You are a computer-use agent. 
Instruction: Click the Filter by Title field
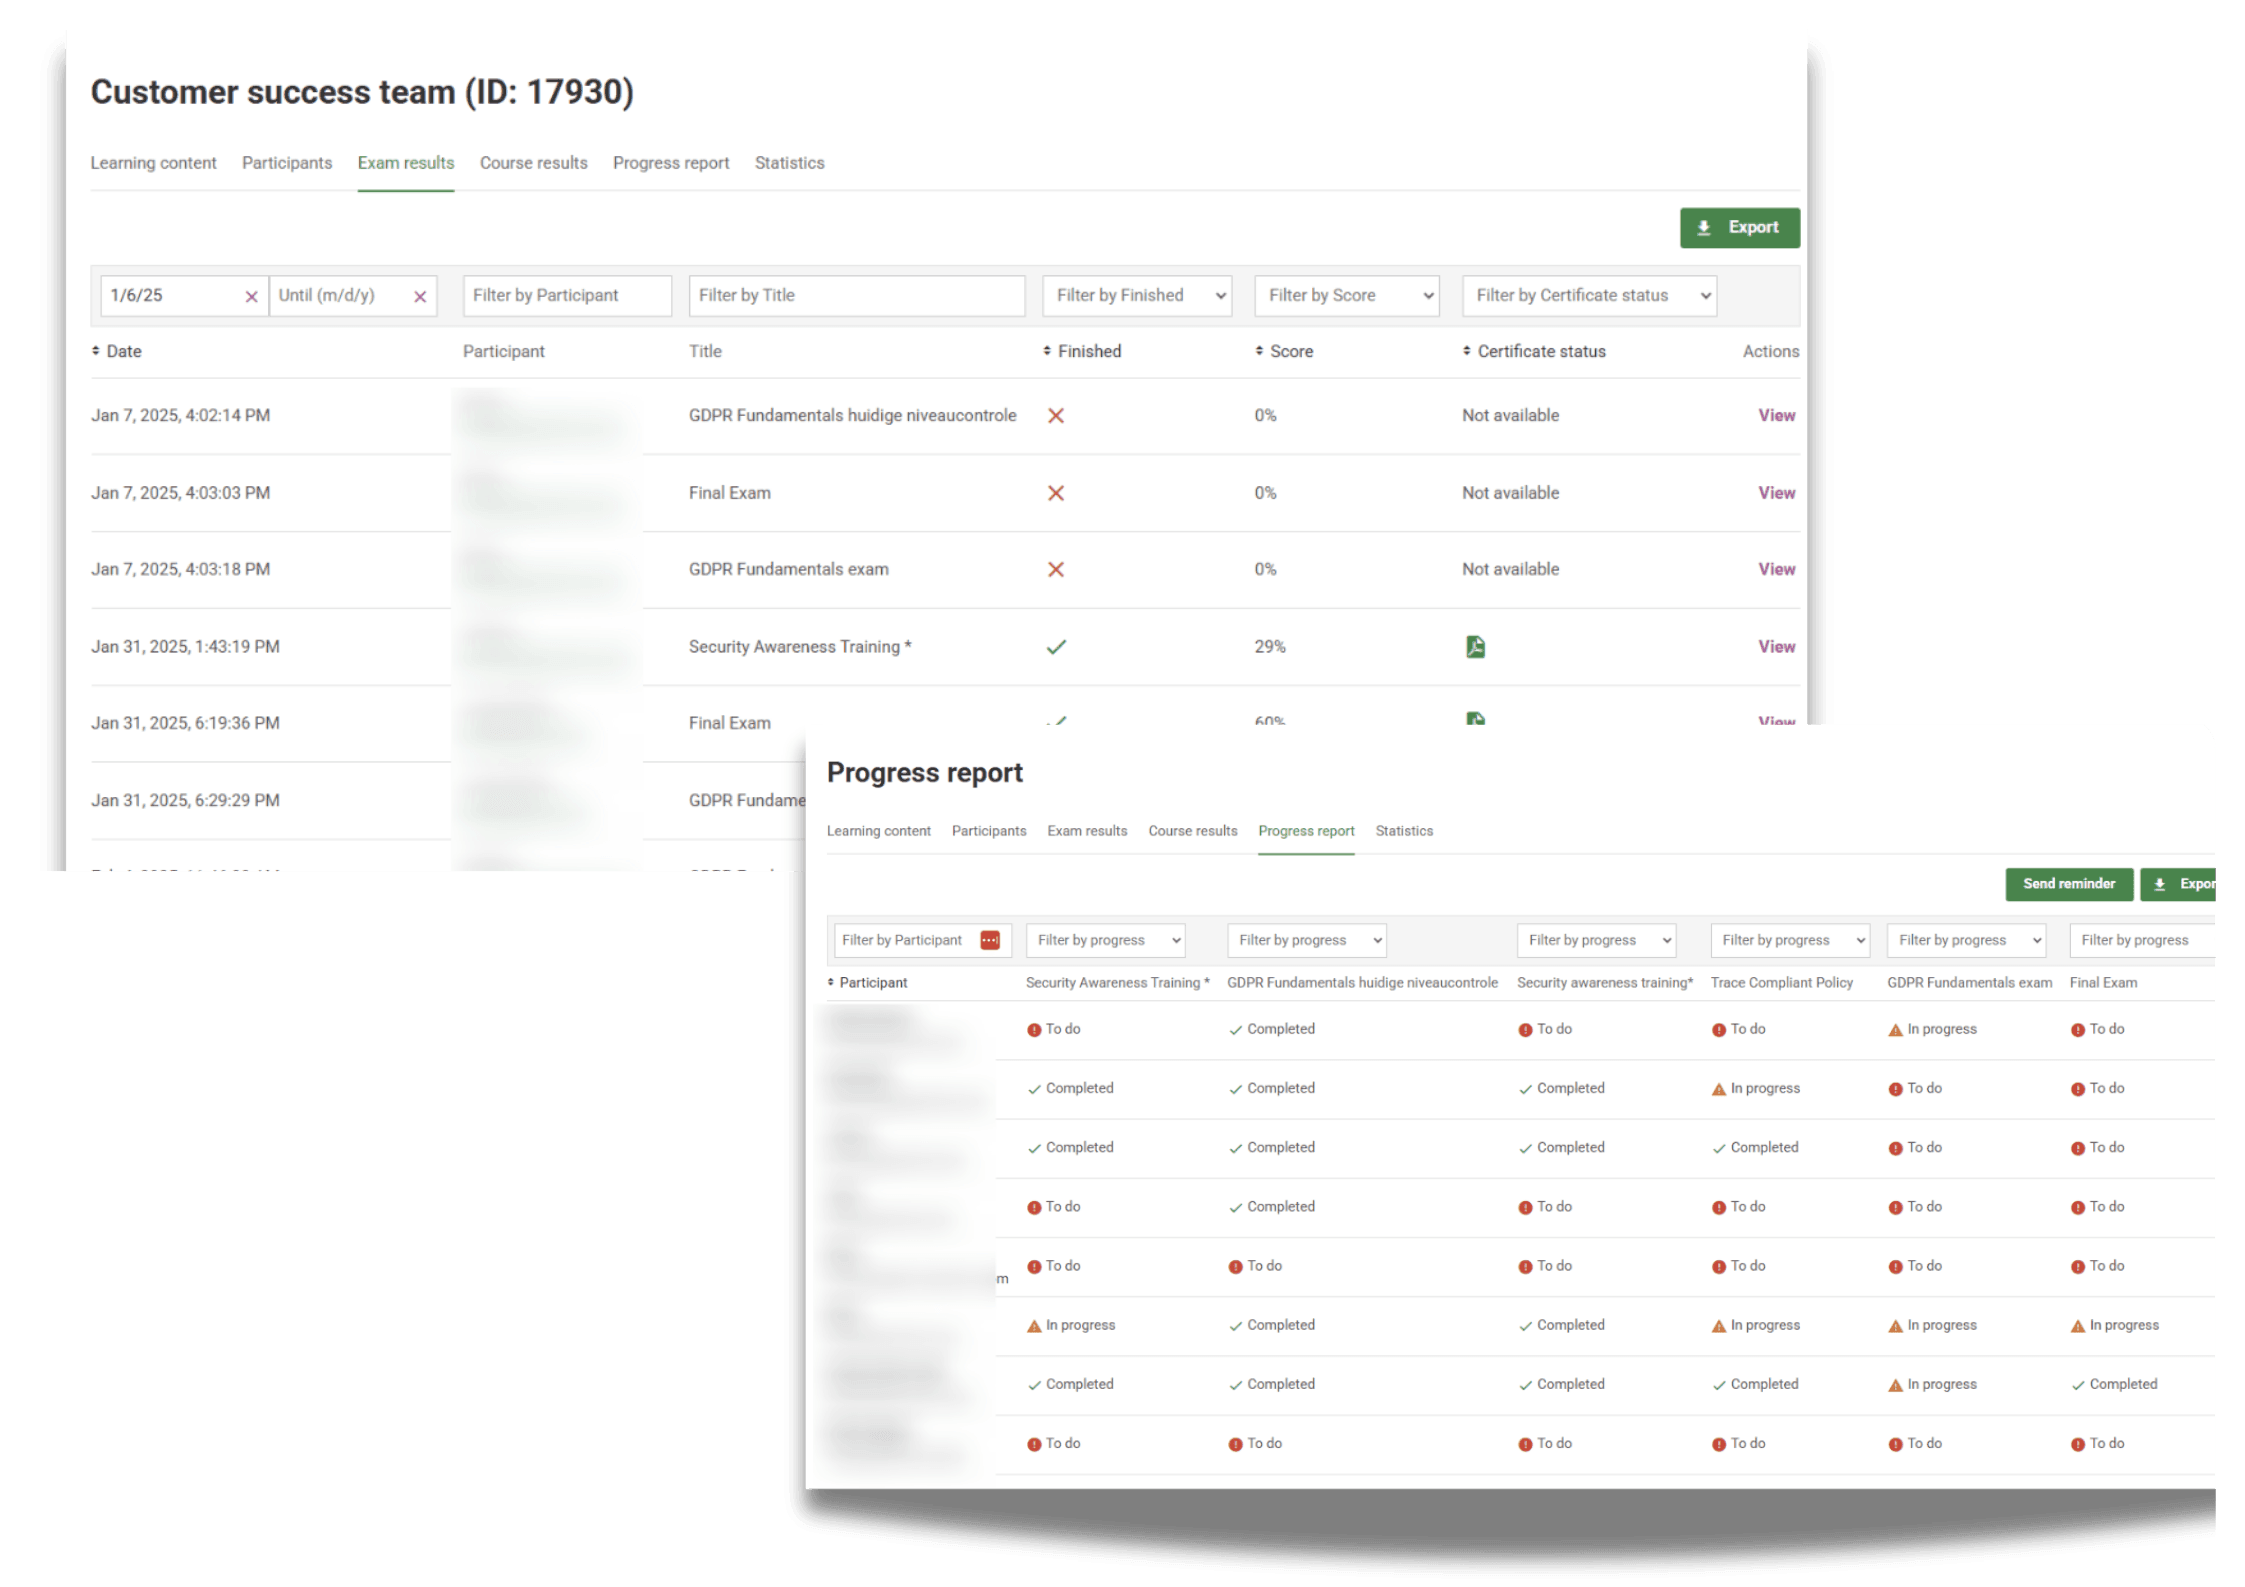856,296
